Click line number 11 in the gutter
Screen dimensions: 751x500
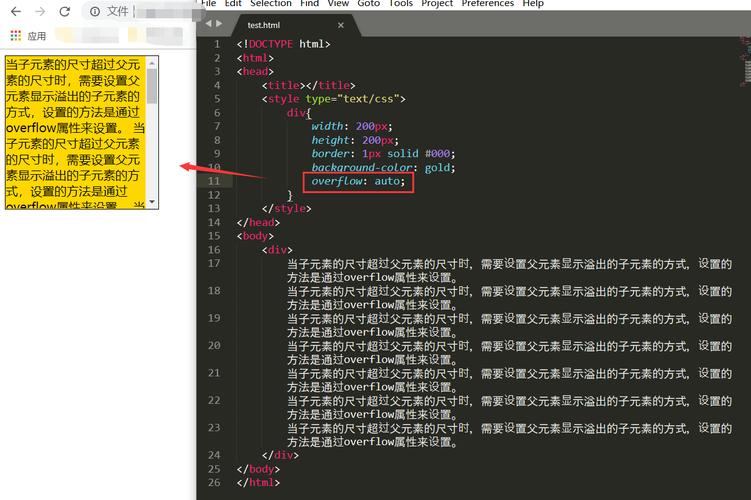[214, 181]
